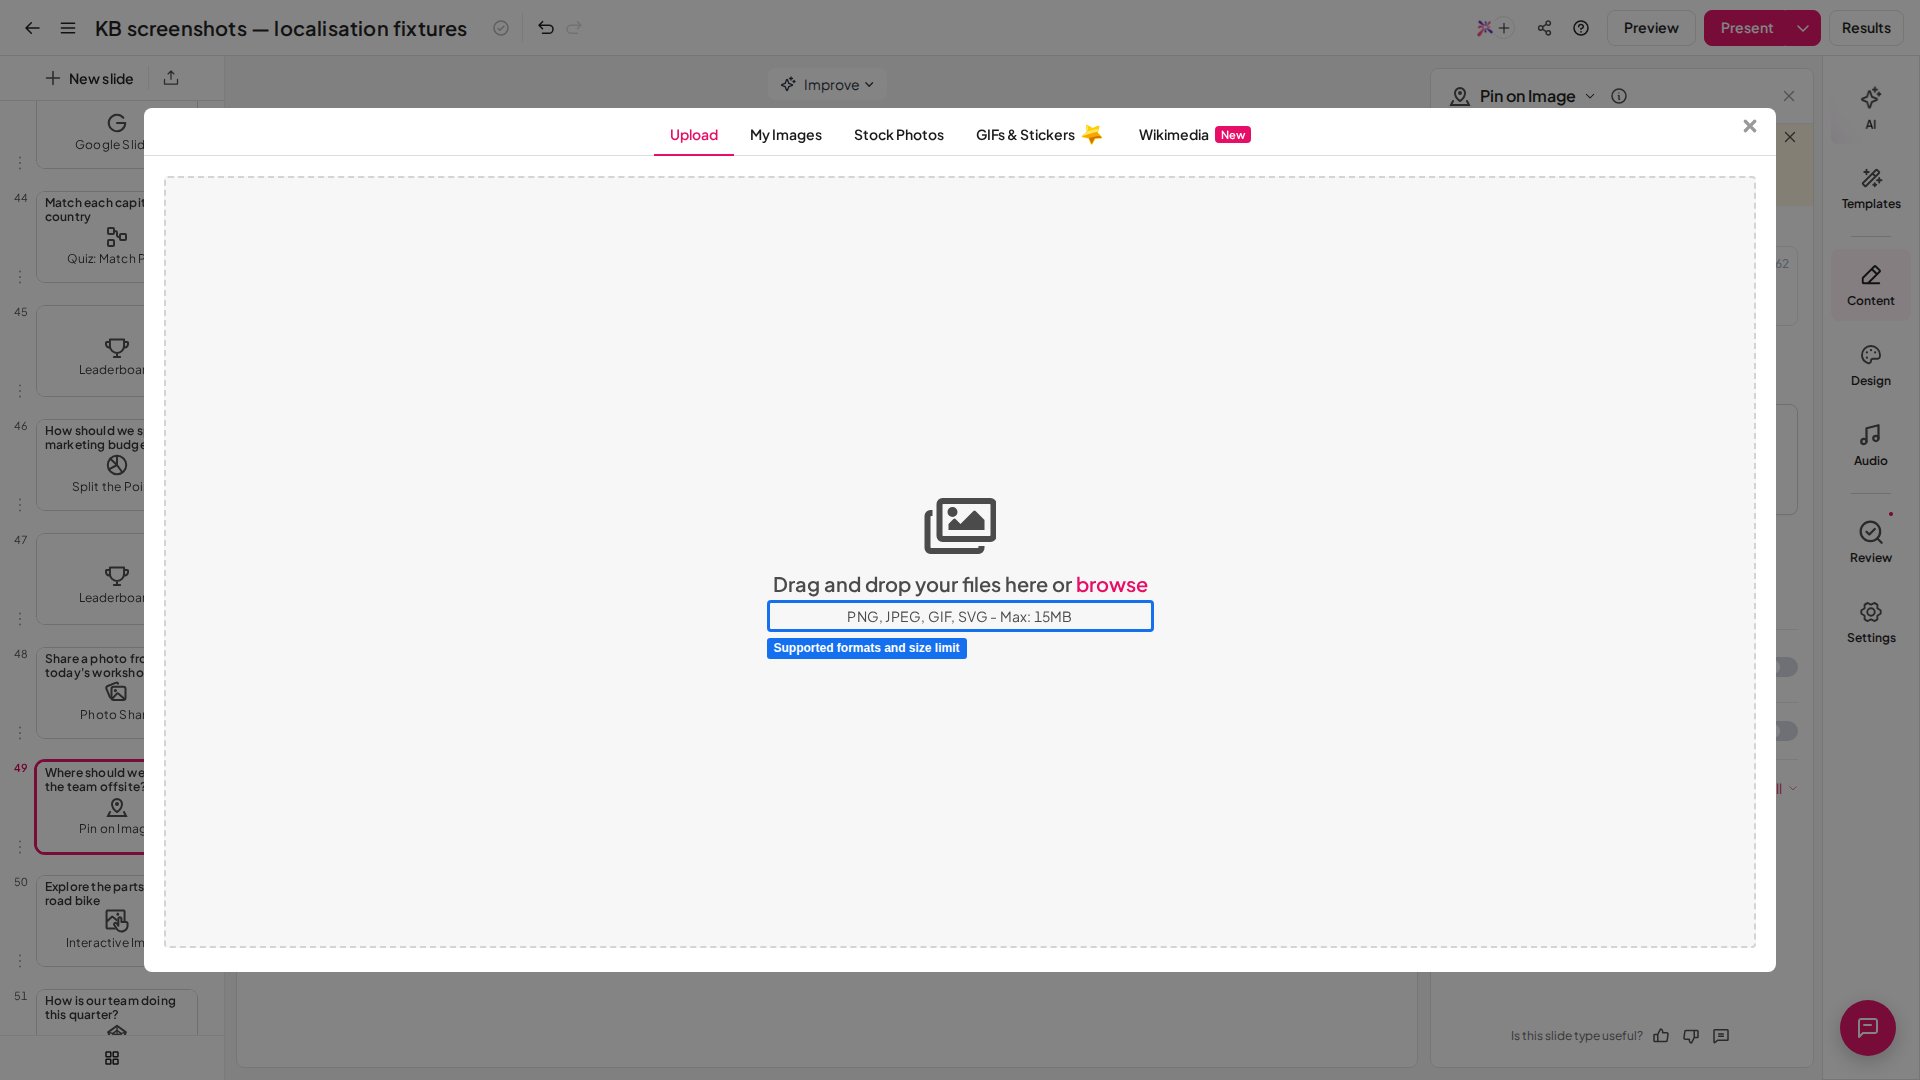The image size is (1920, 1080).
Task: Select the Upload tab
Action: click(x=693, y=135)
